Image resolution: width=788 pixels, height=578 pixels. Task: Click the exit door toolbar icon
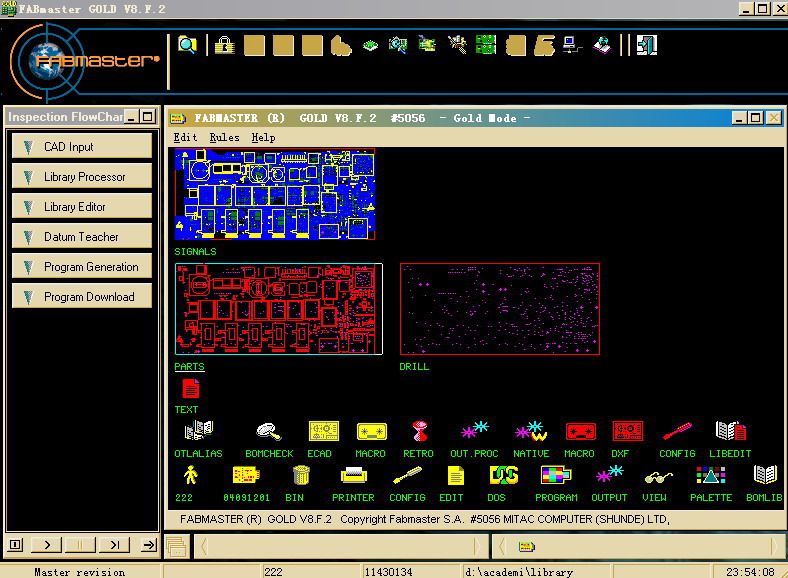646,45
